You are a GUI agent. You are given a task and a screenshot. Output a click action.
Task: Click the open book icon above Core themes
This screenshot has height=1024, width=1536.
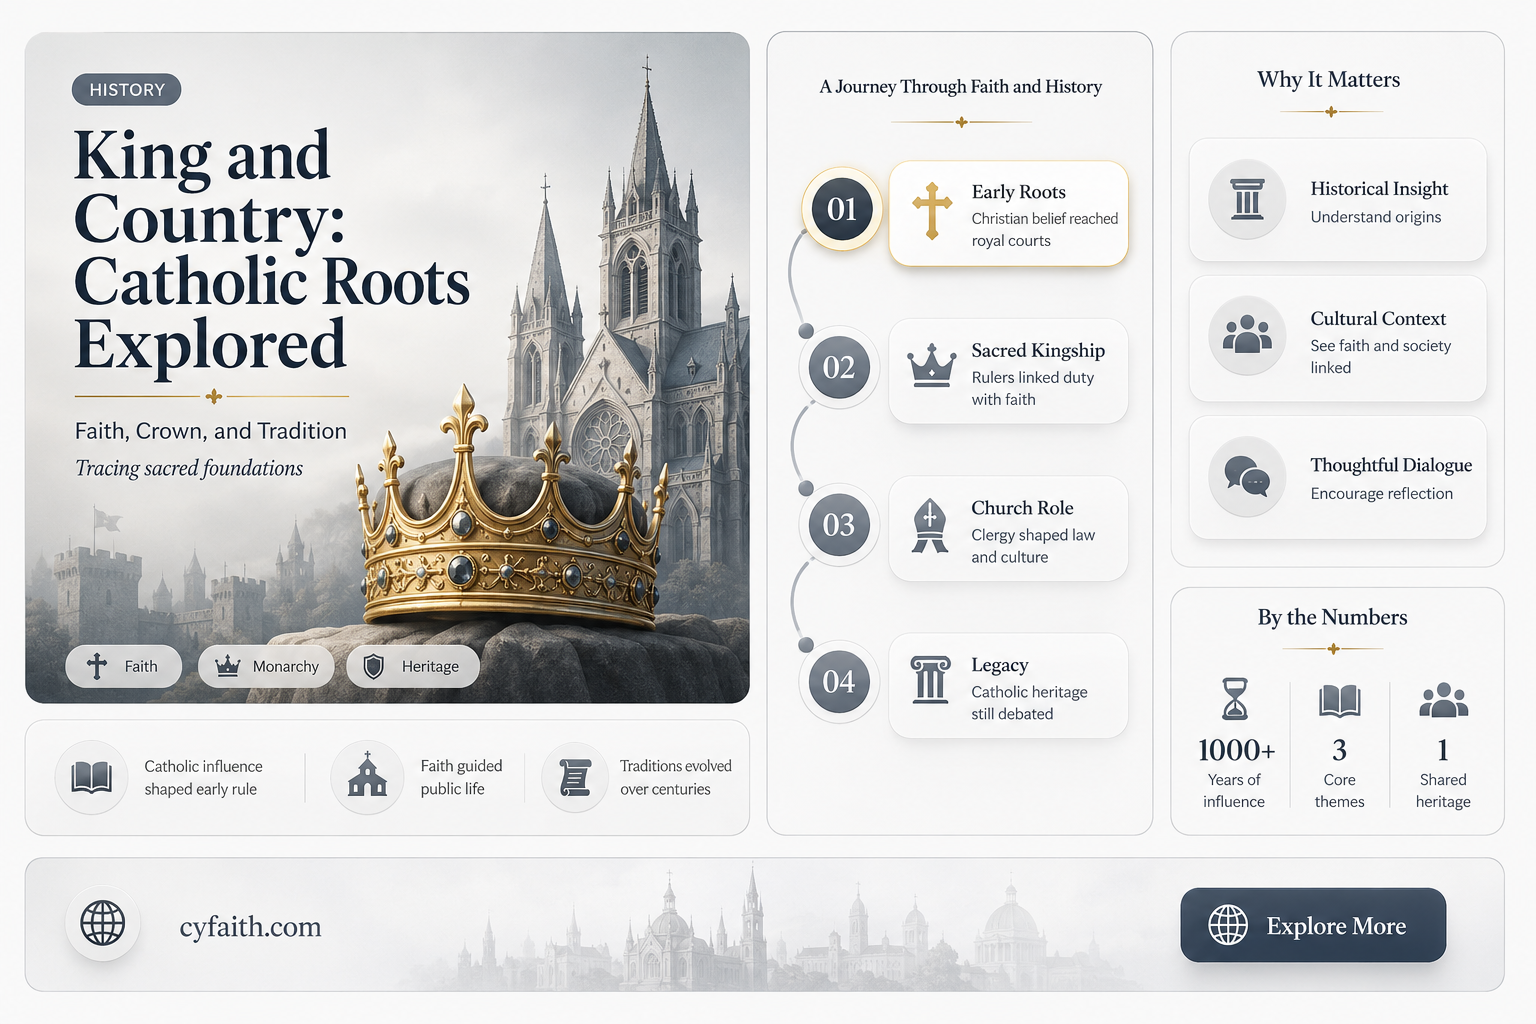coord(1340,701)
